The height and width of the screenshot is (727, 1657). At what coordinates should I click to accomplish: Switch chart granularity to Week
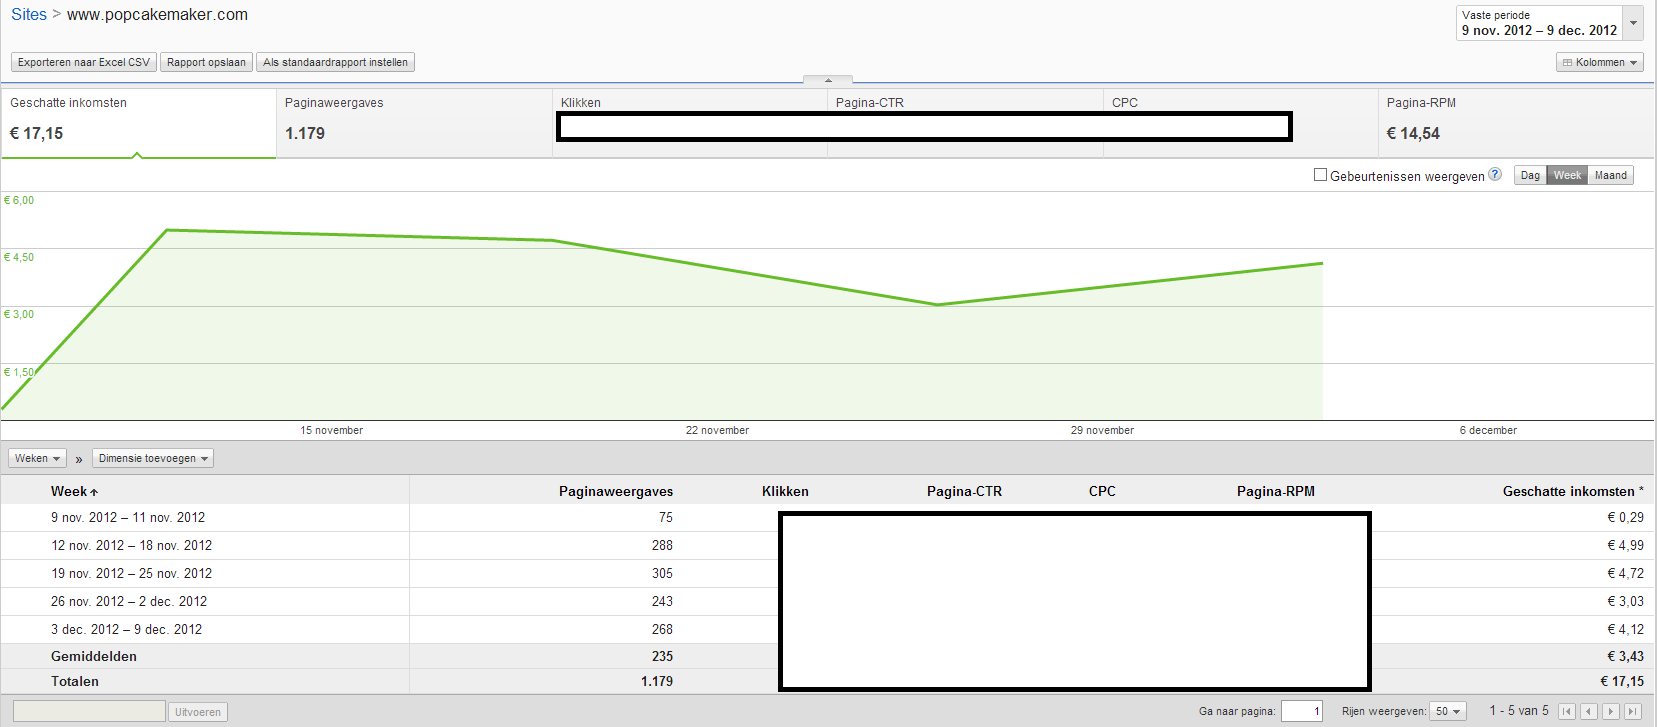click(1567, 175)
